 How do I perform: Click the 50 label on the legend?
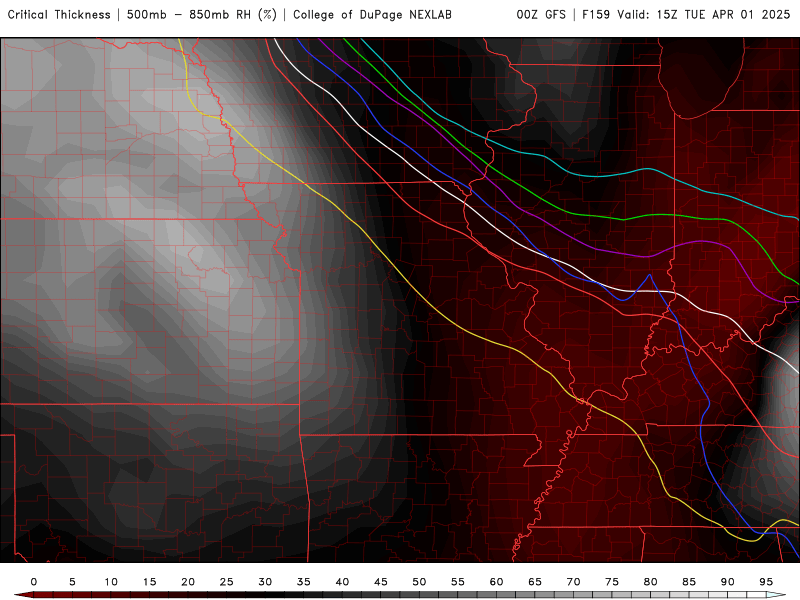point(419,582)
